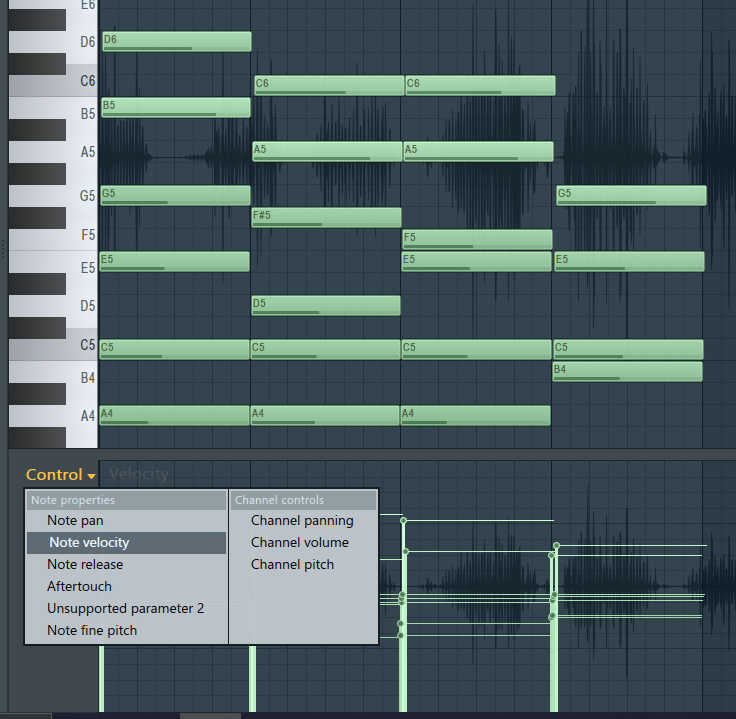Select the A4 note in the third bar

click(475, 416)
